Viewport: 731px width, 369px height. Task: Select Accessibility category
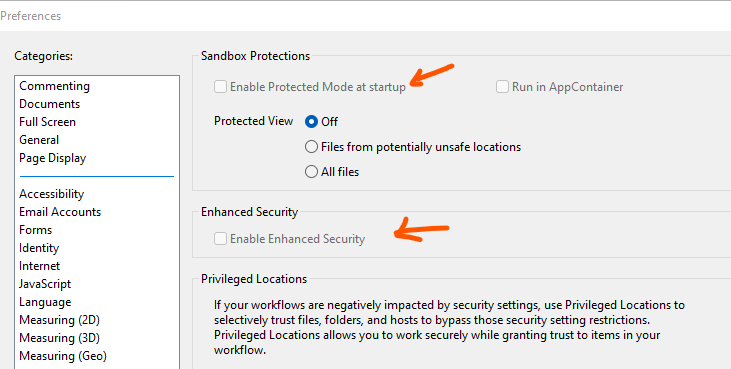click(52, 194)
